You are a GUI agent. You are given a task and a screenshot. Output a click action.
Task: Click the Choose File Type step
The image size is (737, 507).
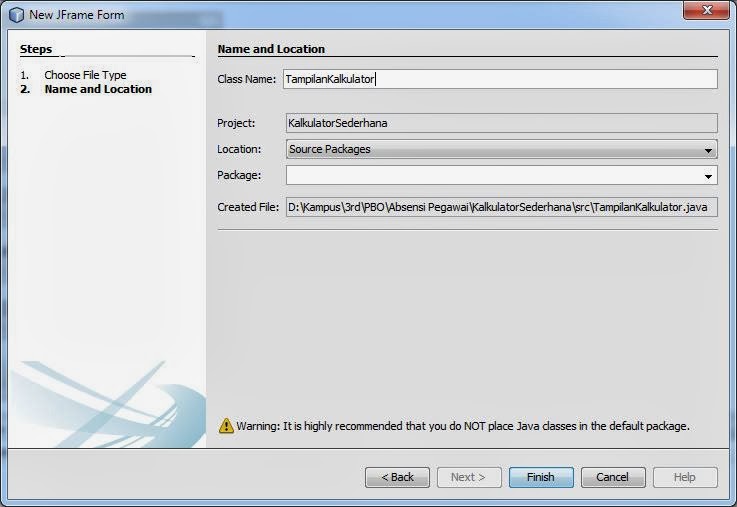pyautogui.click(x=85, y=75)
